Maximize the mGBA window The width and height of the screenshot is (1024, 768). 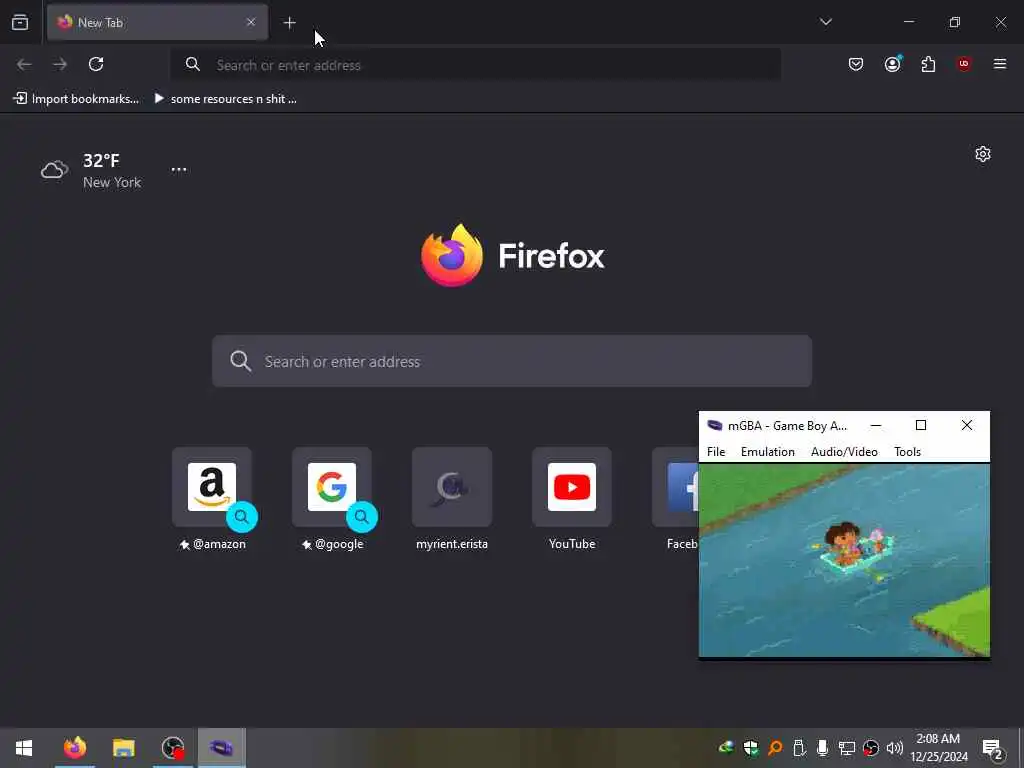[x=921, y=425]
